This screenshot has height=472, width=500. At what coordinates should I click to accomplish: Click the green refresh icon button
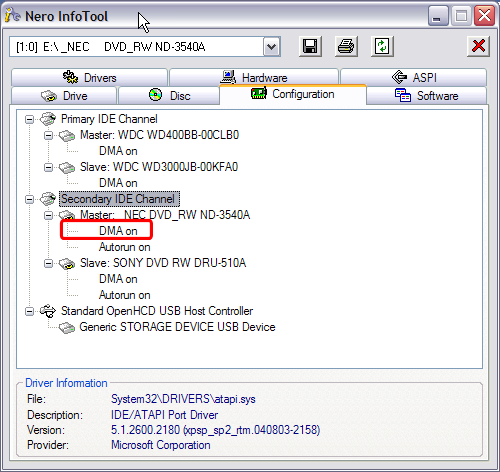tap(382, 46)
